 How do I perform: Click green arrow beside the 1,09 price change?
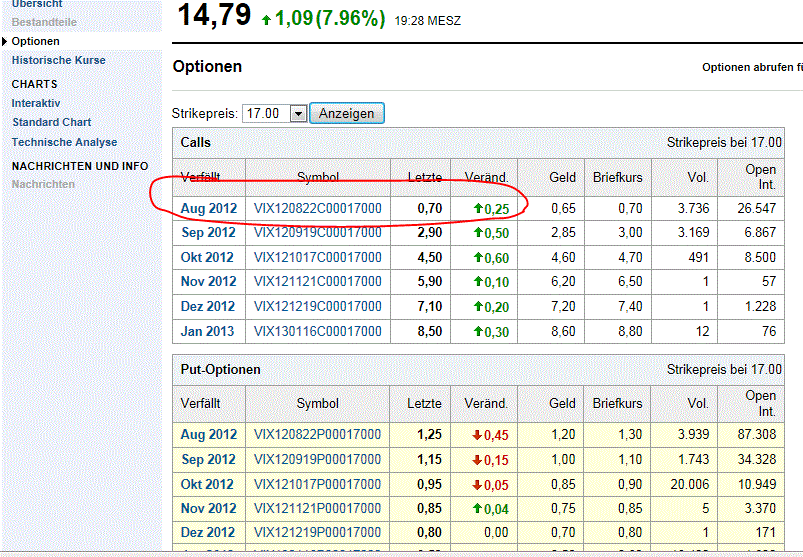coord(265,18)
